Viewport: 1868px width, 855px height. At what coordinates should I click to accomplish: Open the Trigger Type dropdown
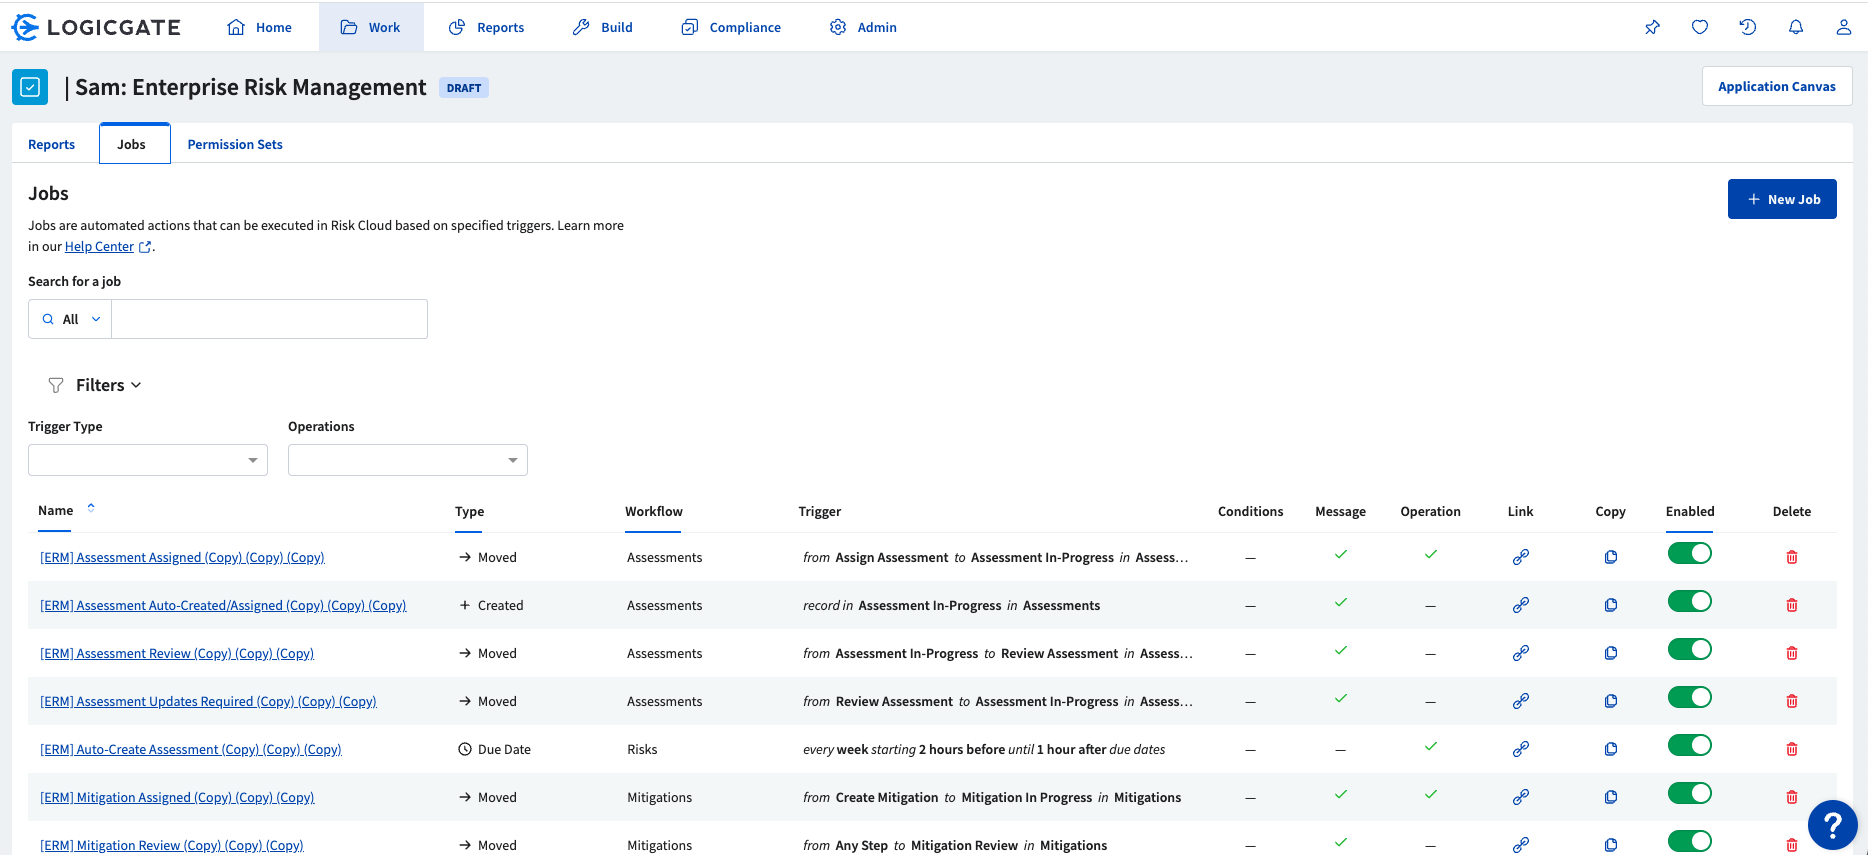(148, 460)
